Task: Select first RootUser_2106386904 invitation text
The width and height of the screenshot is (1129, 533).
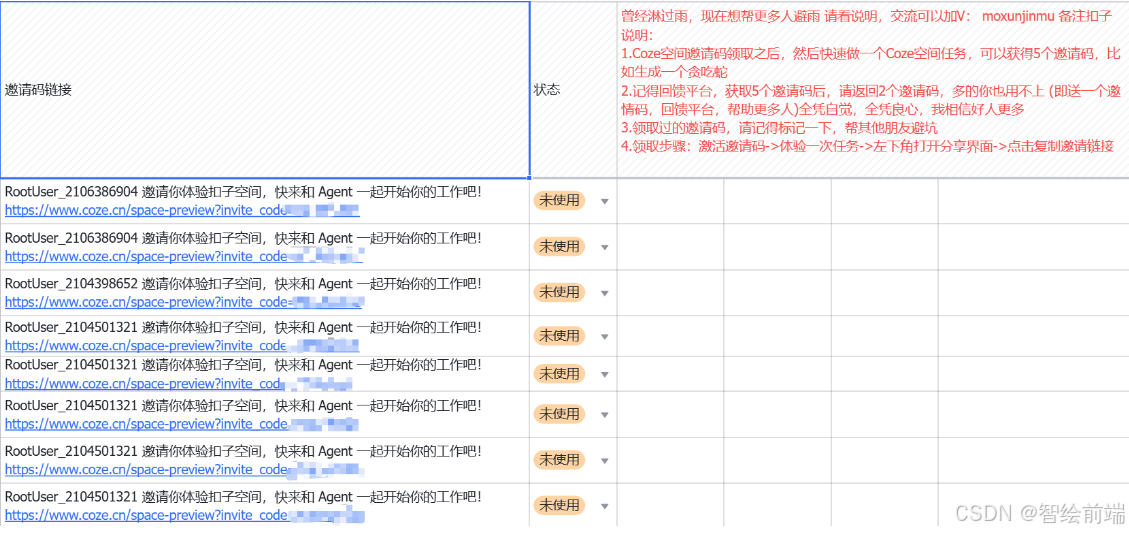Action: click(x=243, y=192)
